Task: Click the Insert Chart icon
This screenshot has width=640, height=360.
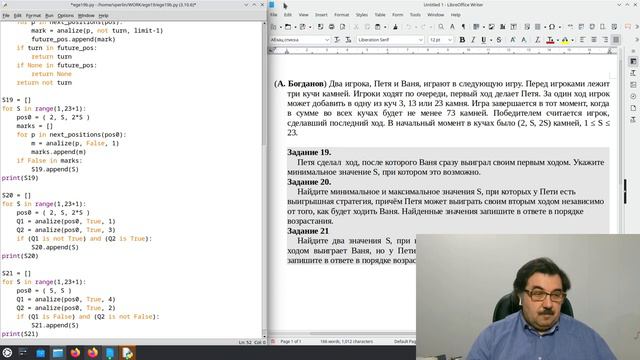Action: point(502,27)
